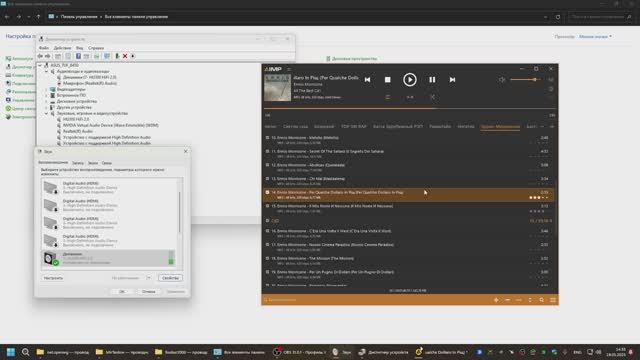Toggle checkbox of track 10 Malena
Image resolution: width=640 pixels, height=360 pixels.
268,138
